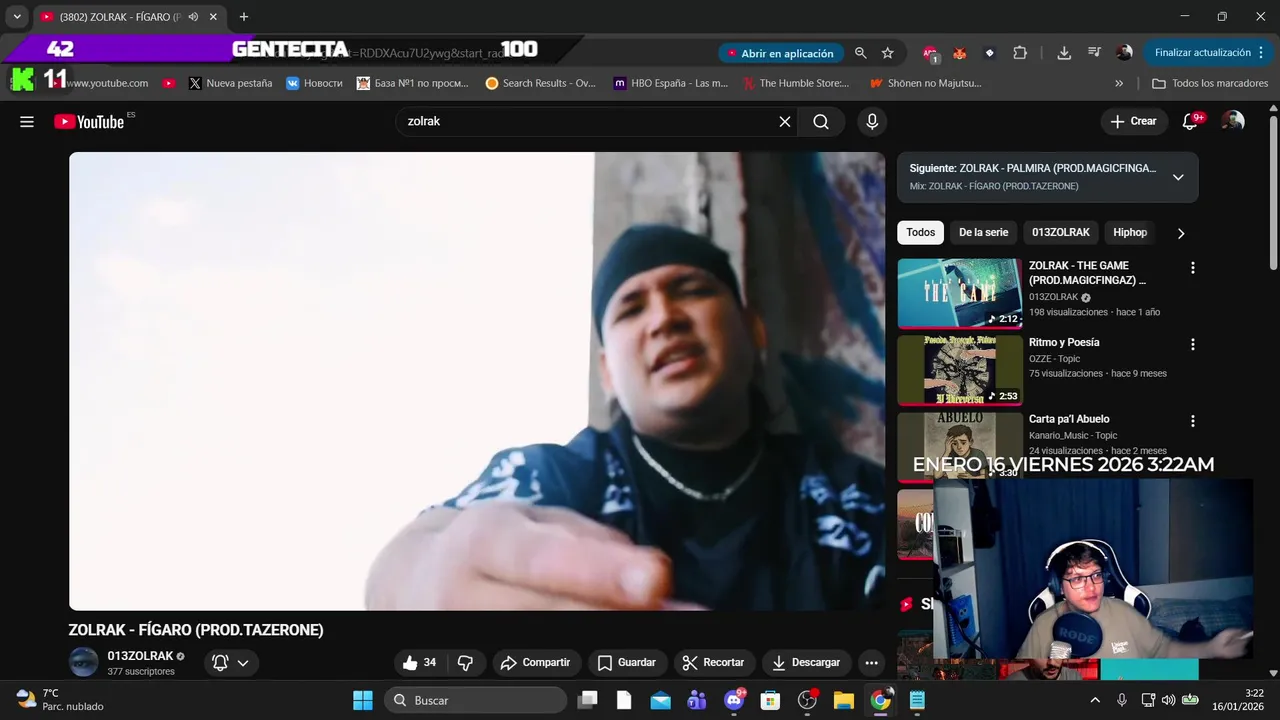Click the Crear button
Viewport: 1280px width, 720px height.
click(x=1133, y=122)
